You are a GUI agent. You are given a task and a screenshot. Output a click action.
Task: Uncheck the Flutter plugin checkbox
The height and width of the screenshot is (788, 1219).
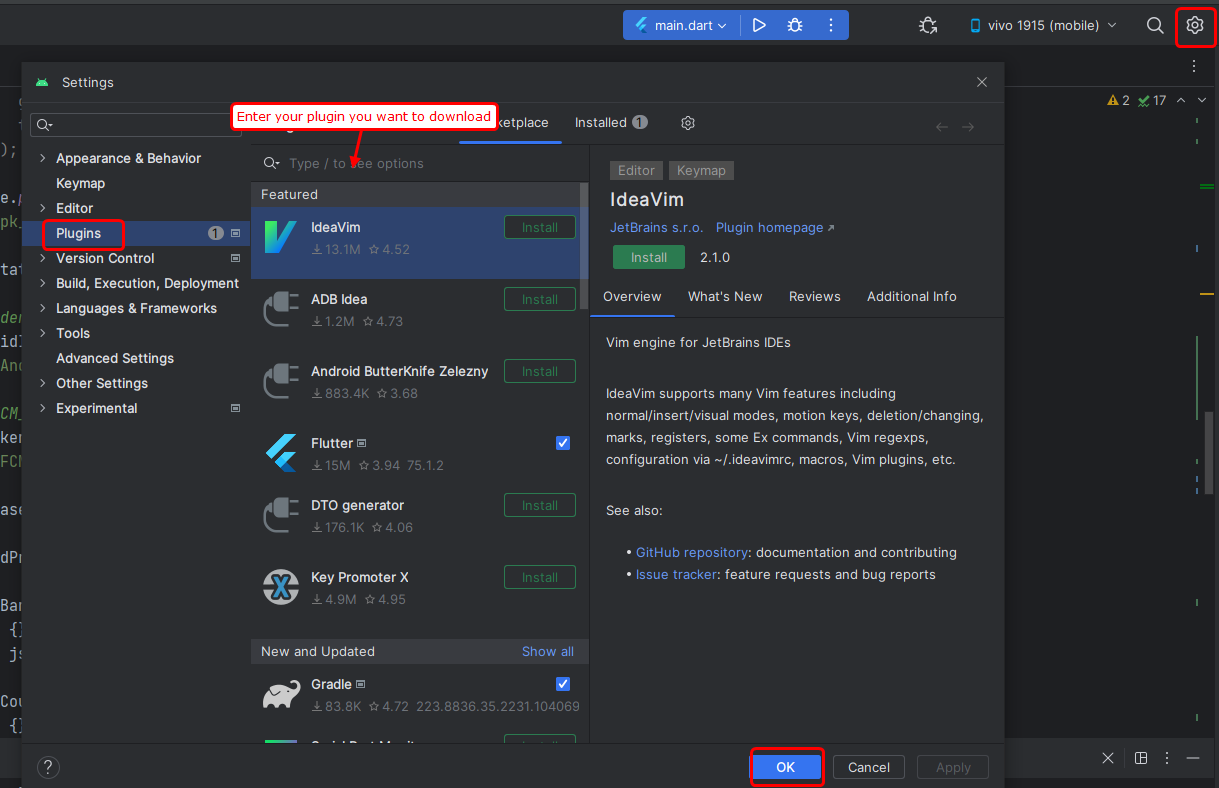click(563, 443)
